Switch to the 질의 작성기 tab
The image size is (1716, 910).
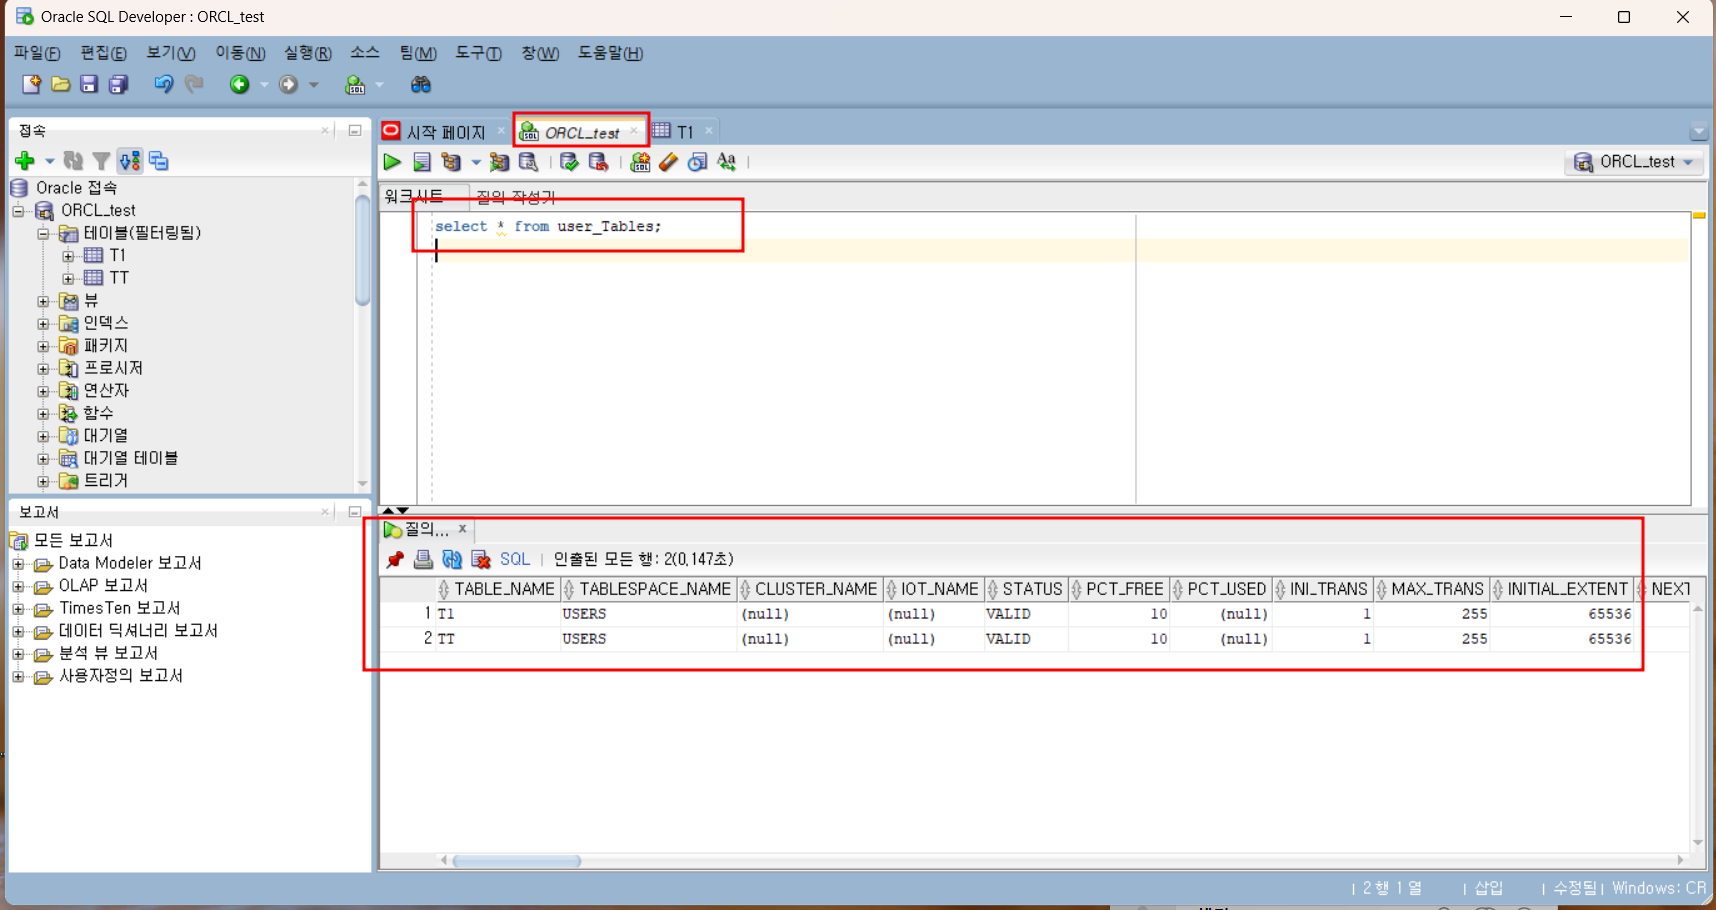click(515, 197)
